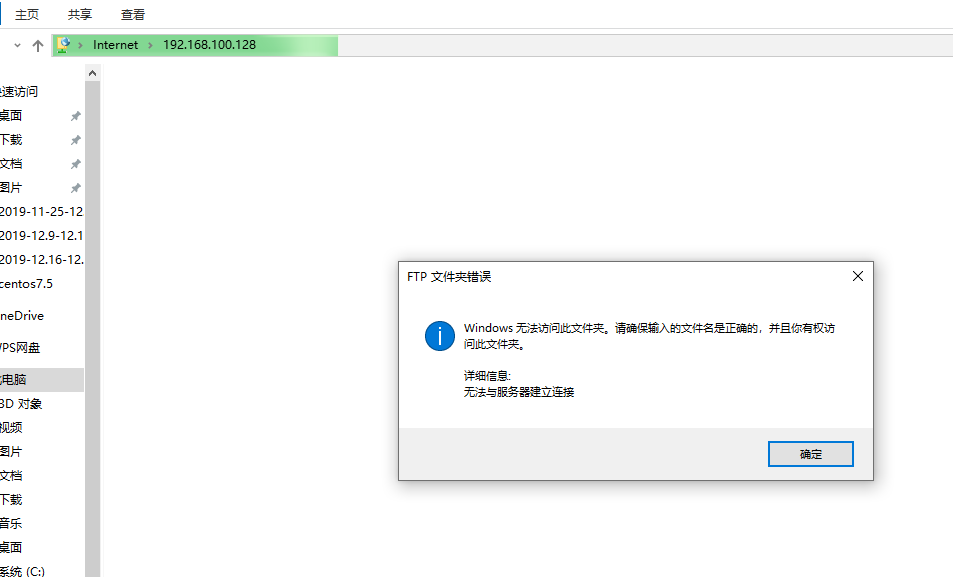Select 此电脑 (This PC) in sidebar
Screen dimensions: 953x577
pyautogui.click(x=42, y=380)
